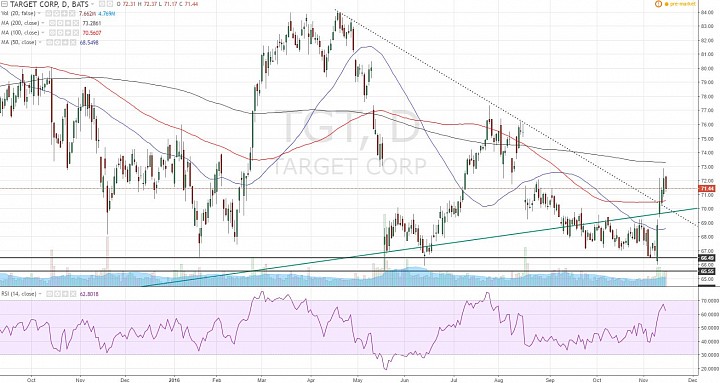Click the MA (50, close) label

pyautogui.click(x=18, y=42)
